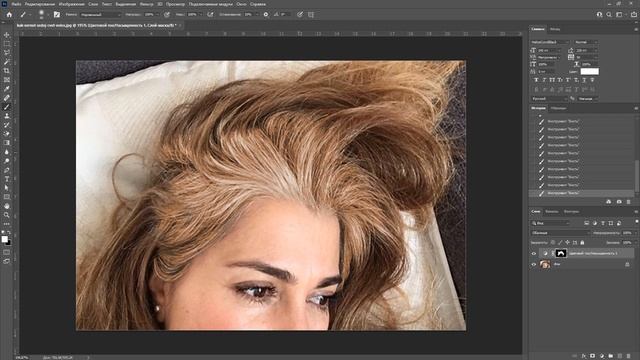The height and width of the screenshot is (360, 640).
Task: Open smoothing options gear icon
Action: [266, 14]
